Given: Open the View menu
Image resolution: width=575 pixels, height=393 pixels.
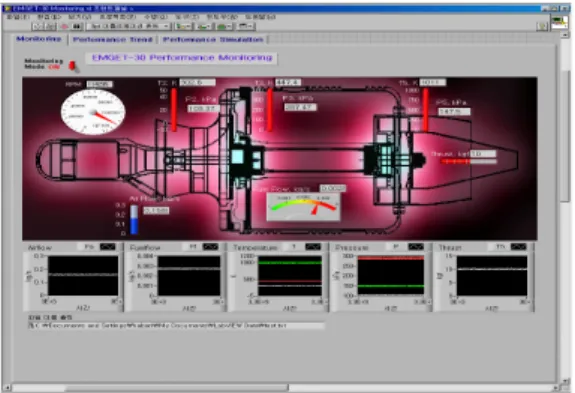Looking at the screenshot, I should (80, 17).
